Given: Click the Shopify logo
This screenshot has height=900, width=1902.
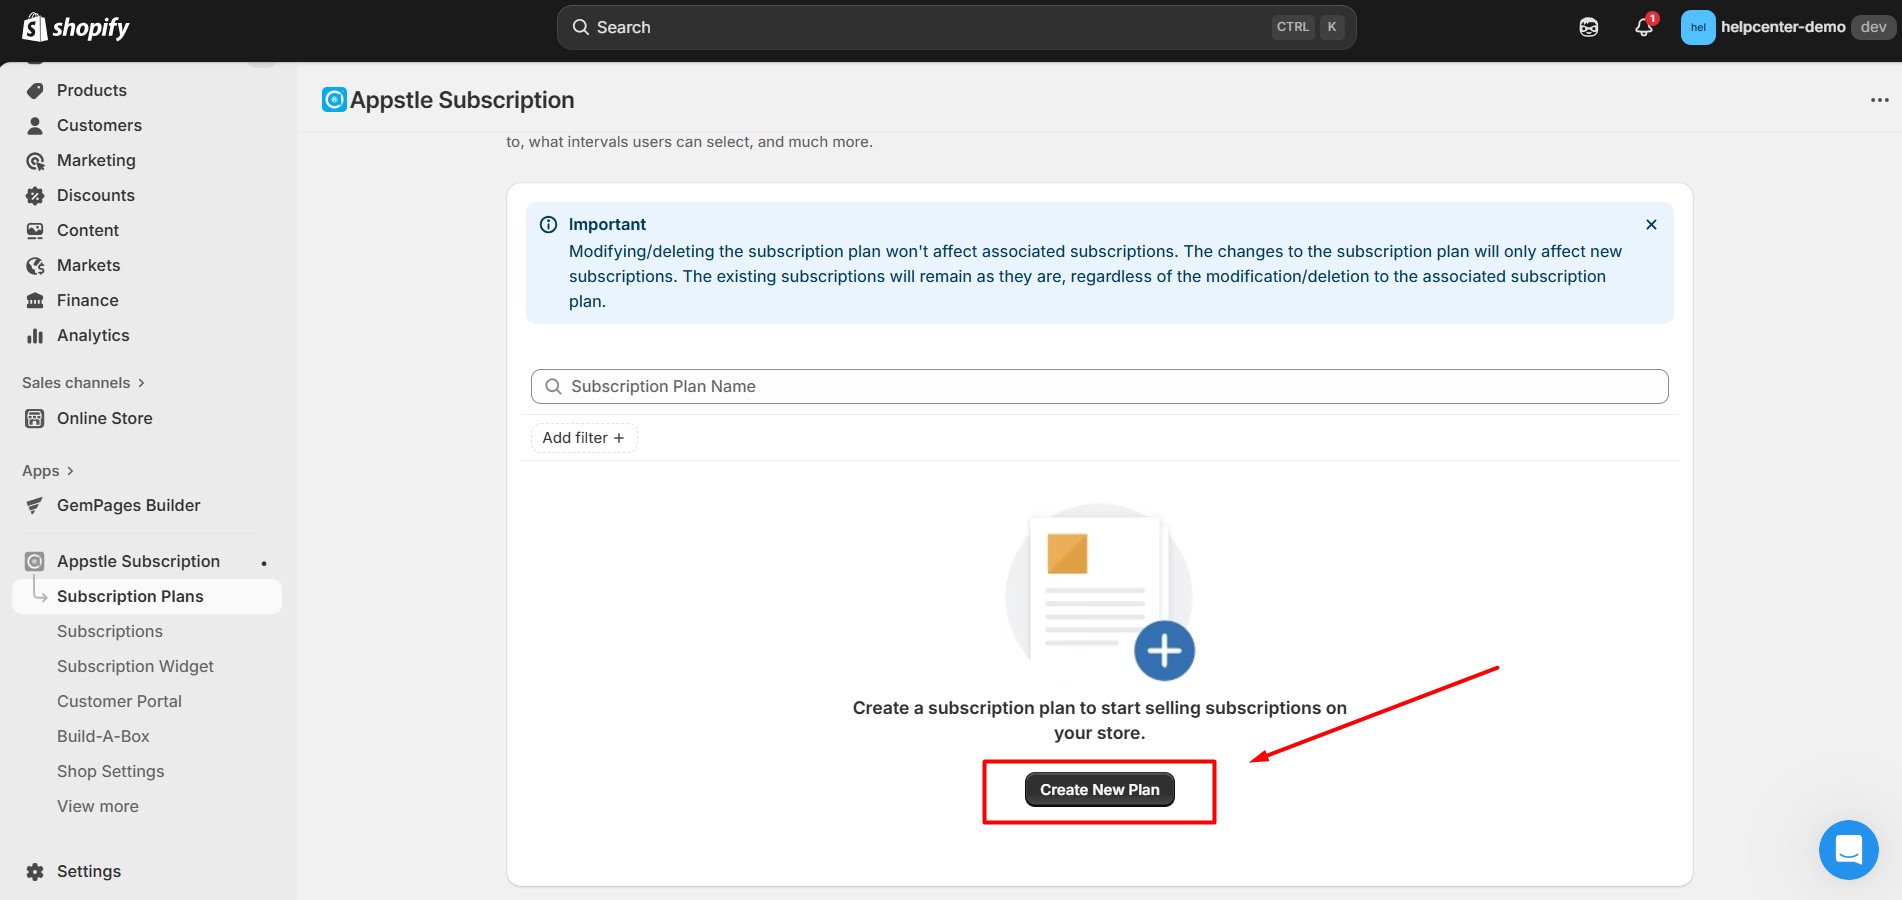Looking at the screenshot, I should [x=74, y=27].
